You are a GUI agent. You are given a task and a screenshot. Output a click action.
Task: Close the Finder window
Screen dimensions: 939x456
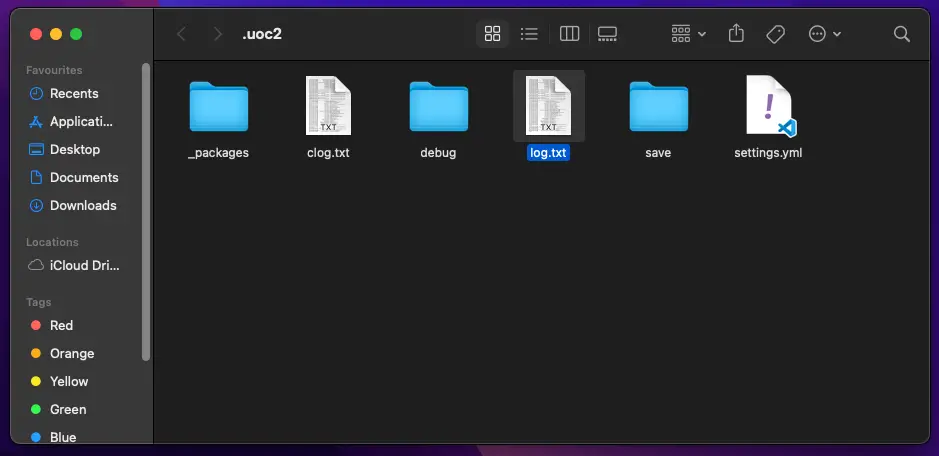pyautogui.click(x=36, y=34)
